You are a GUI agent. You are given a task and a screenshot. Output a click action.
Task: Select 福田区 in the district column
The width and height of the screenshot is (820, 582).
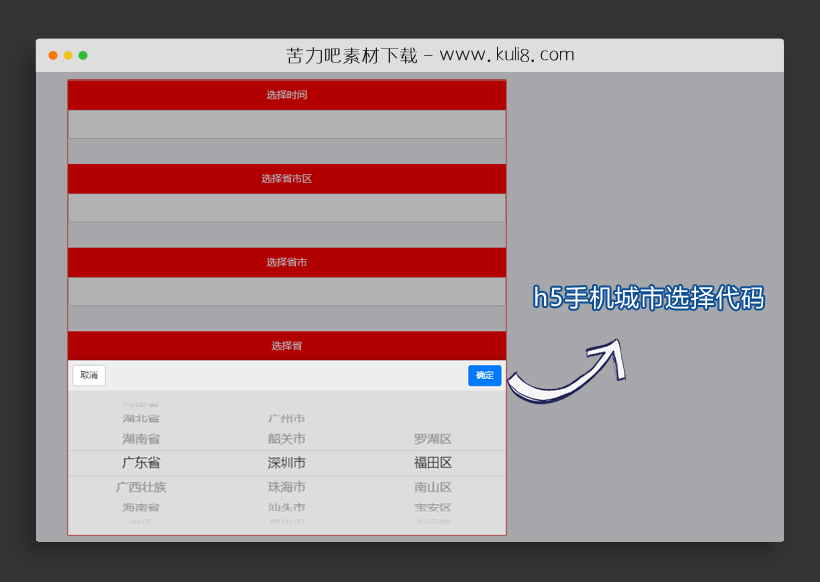pos(435,462)
